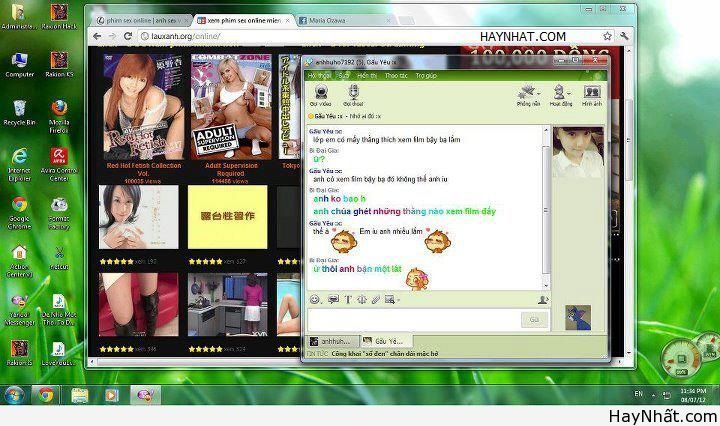The height and width of the screenshot is (426, 720).
Task: Expand the Hoạt động dropdown arrow
Action: click(569, 93)
